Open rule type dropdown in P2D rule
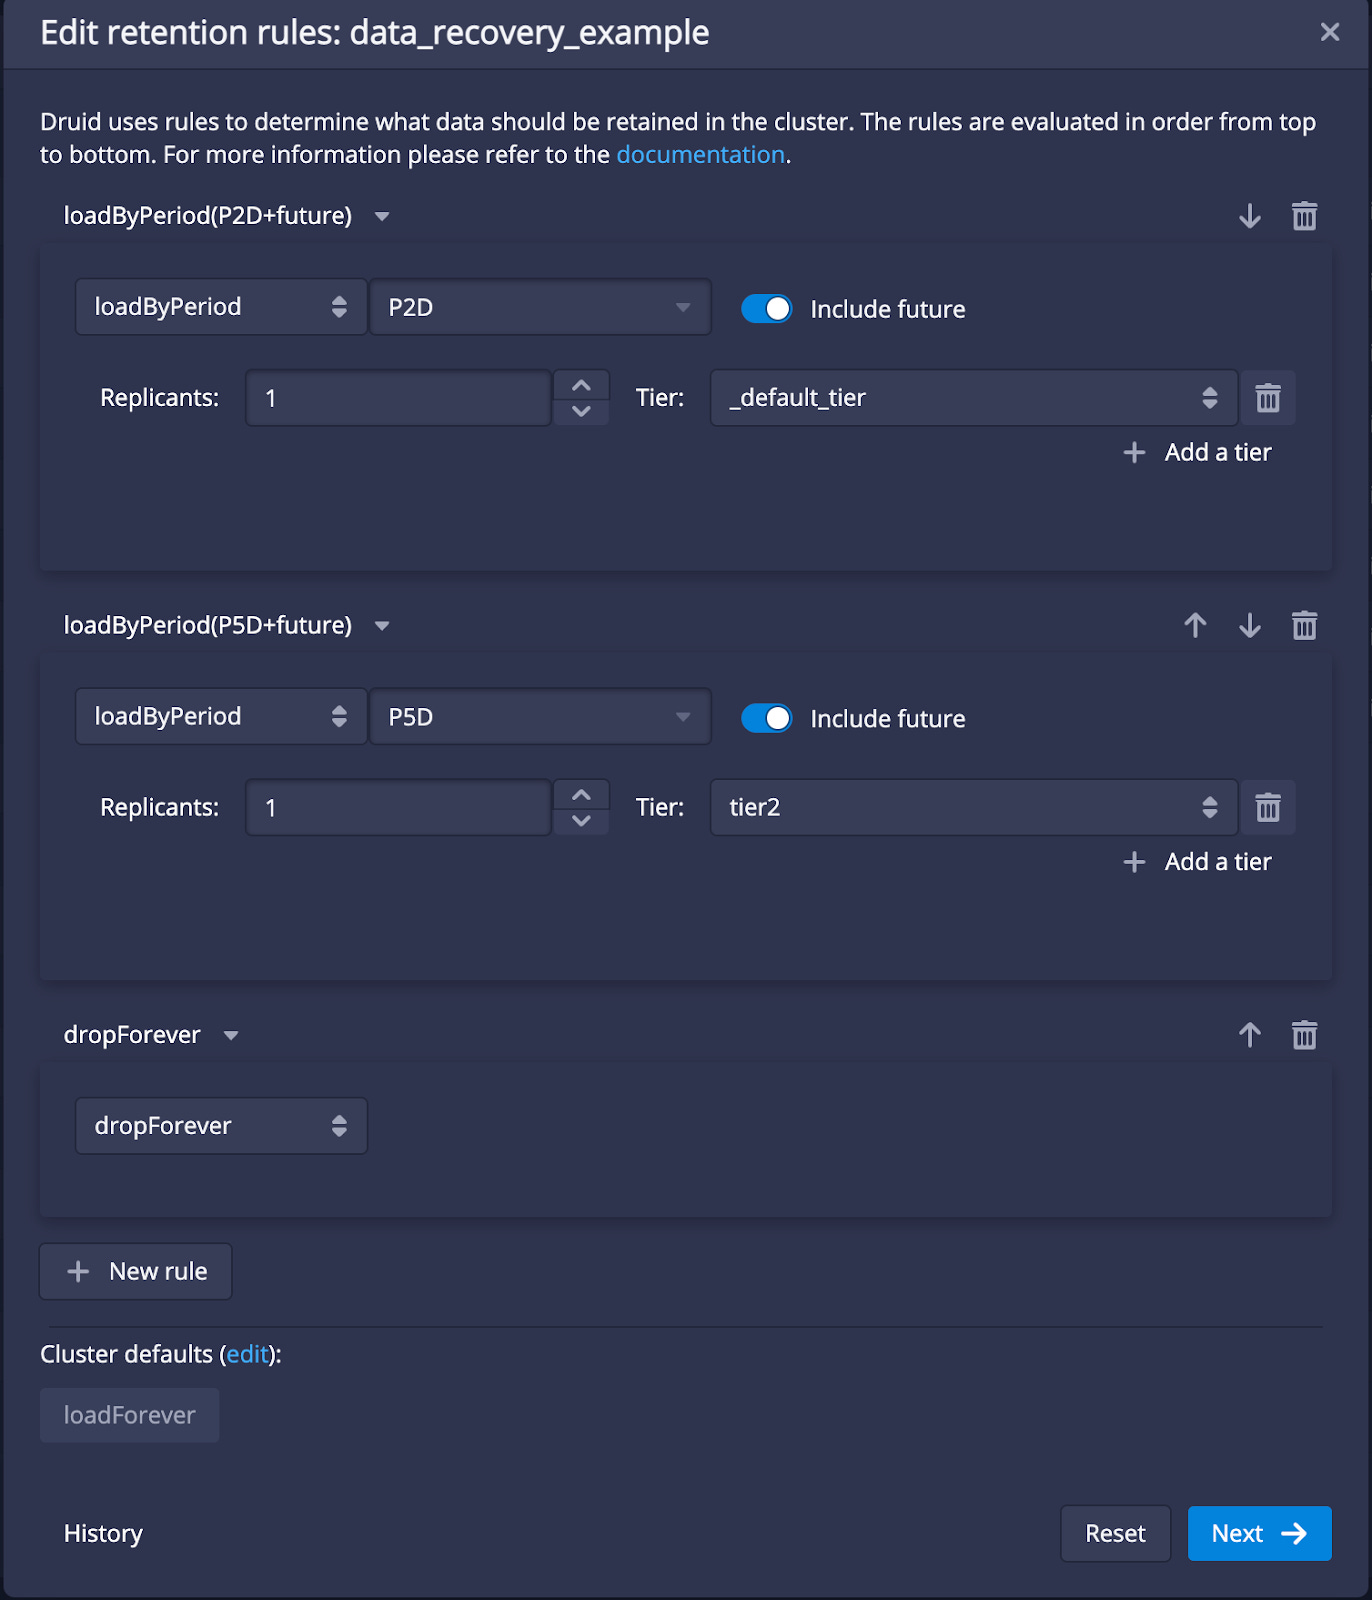This screenshot has height=1600, width=1372. [x=221, y=307]
